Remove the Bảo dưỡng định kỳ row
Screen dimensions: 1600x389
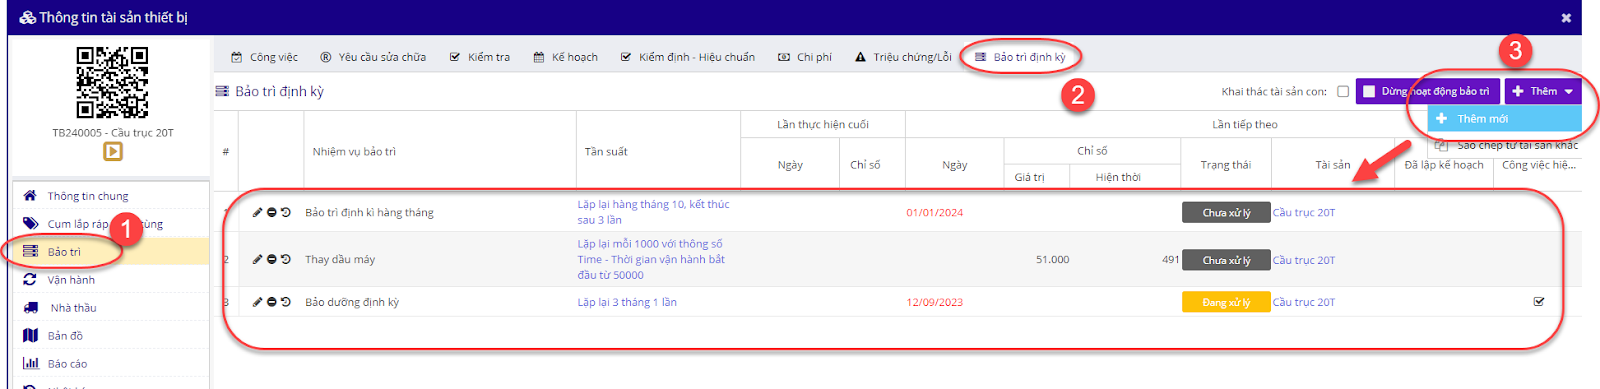coord(271,301)
